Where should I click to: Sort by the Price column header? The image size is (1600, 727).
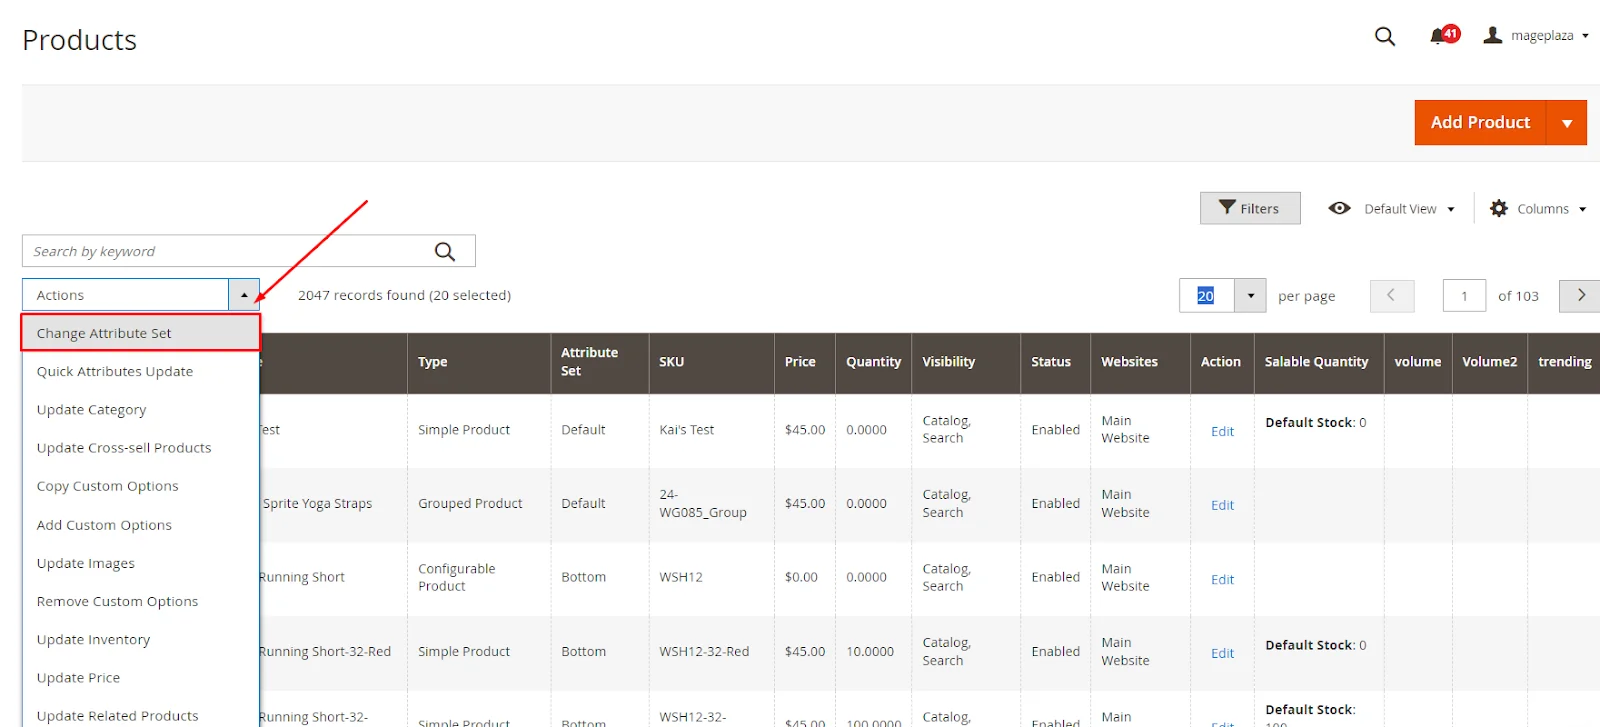800,362
